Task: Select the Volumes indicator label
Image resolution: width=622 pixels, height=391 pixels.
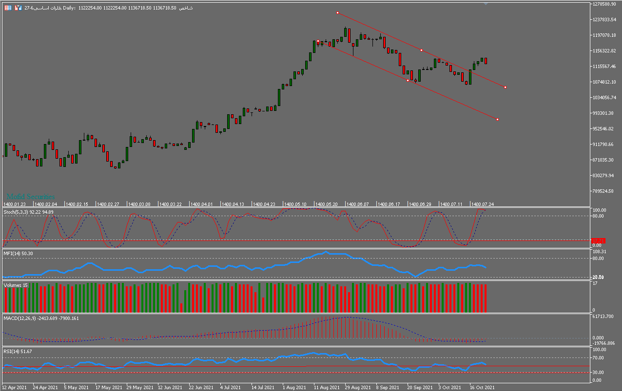Action: [x=16, y=285]
